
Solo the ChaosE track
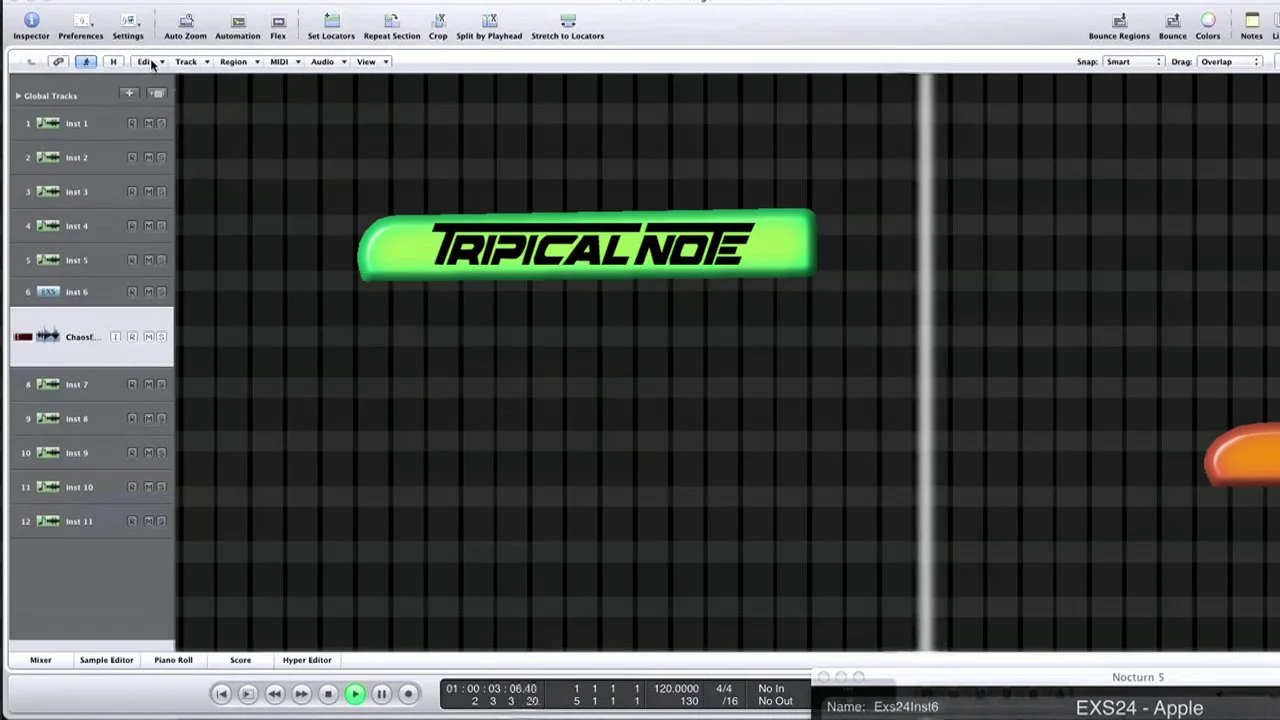(x=161, y=337)
